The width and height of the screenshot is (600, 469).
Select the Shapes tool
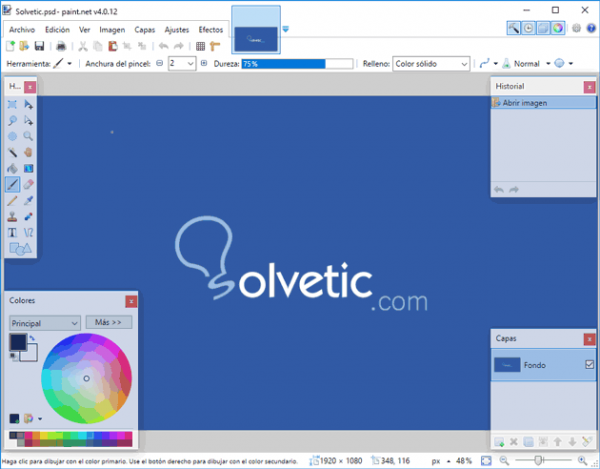20,249
